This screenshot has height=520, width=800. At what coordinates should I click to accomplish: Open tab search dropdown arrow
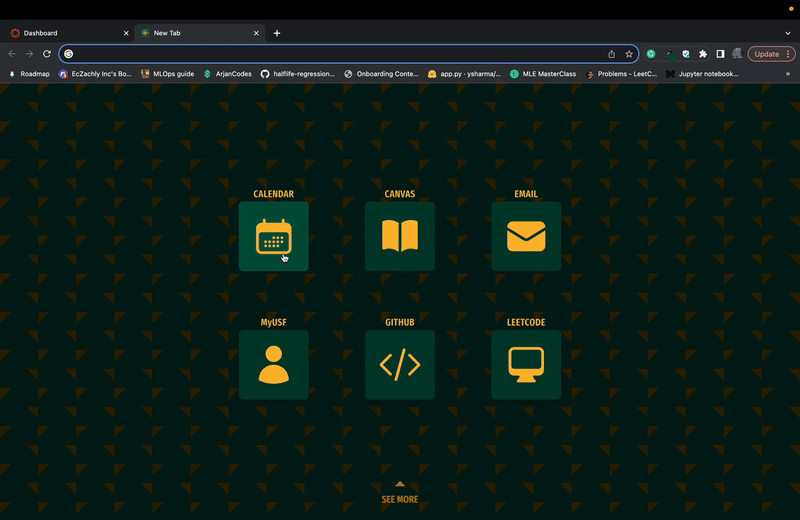pos(788,33)
